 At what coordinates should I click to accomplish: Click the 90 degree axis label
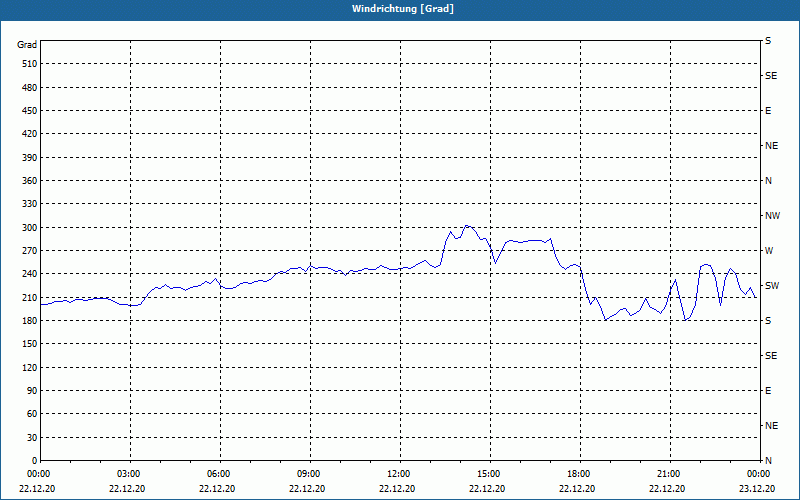coord(32,390)
